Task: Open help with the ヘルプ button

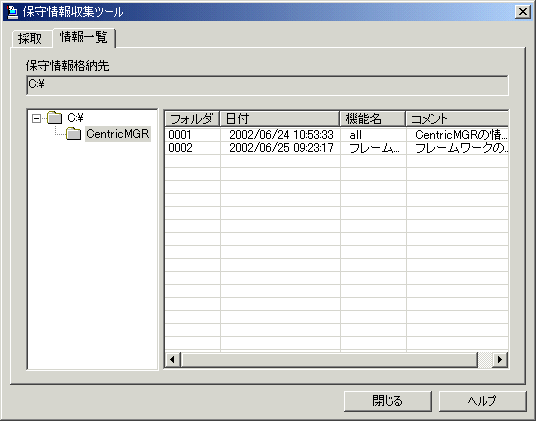Action: click(x=482, y=401)
